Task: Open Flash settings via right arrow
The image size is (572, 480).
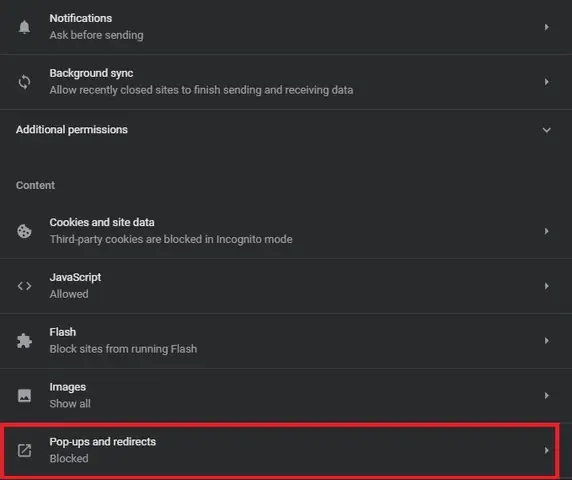Action: click(546, 341)
